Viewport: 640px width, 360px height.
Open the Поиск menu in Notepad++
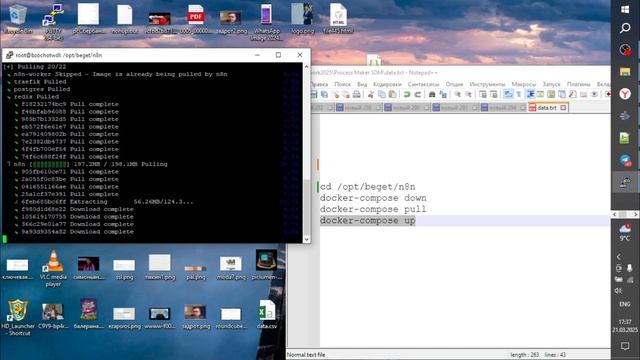click(342, 84)
